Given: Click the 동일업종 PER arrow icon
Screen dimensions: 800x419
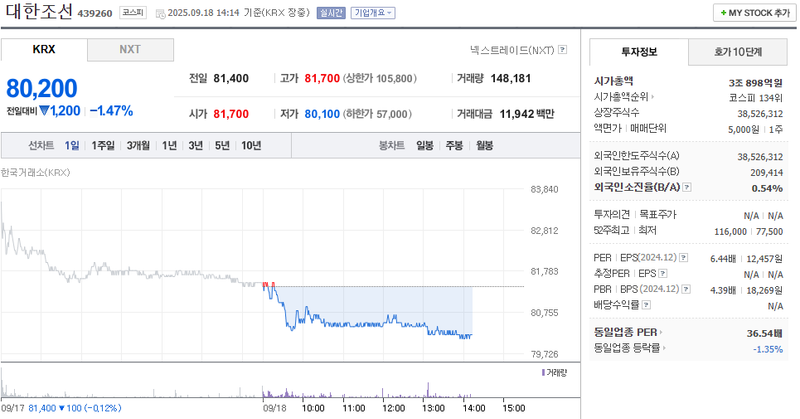Looking at the screenshot, I should pos(661,332).
